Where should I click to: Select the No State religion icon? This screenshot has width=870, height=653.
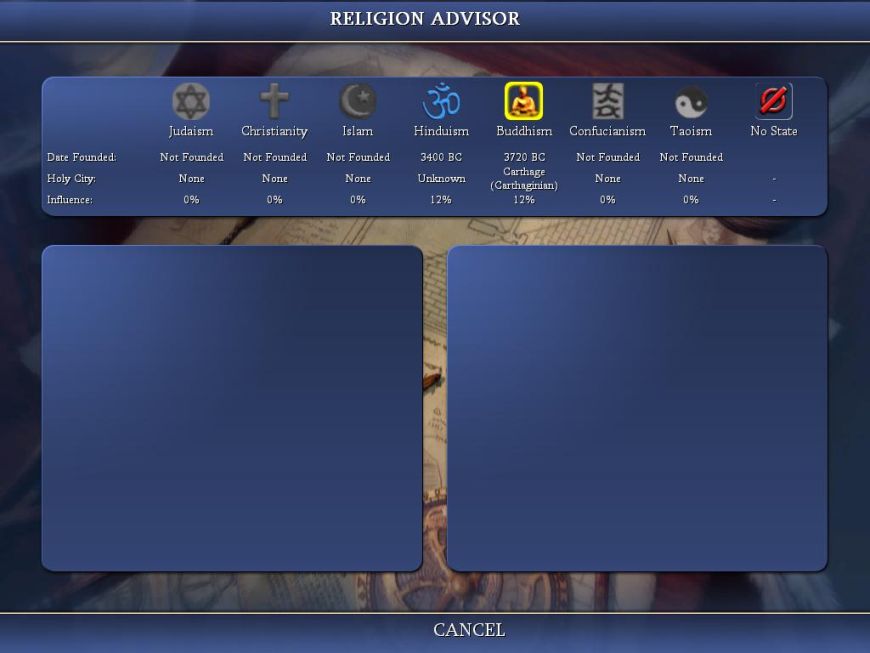click(773, 101)
